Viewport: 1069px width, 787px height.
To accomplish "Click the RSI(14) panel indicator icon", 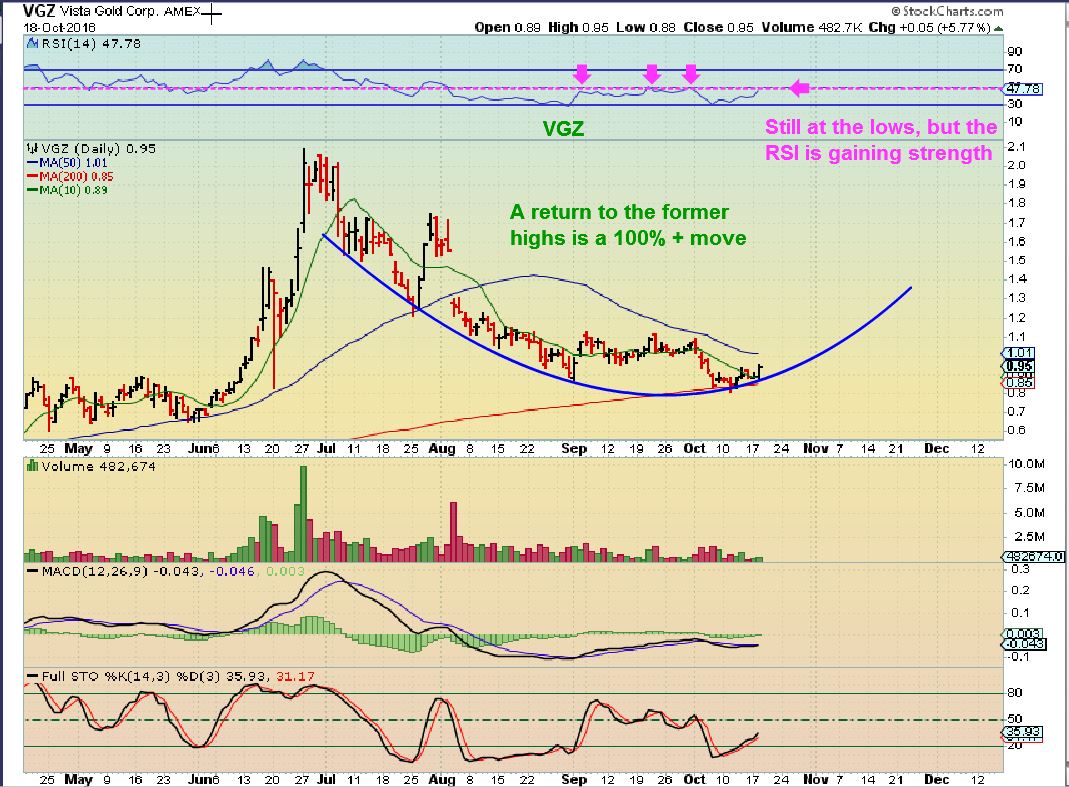I will pos(32,44).
